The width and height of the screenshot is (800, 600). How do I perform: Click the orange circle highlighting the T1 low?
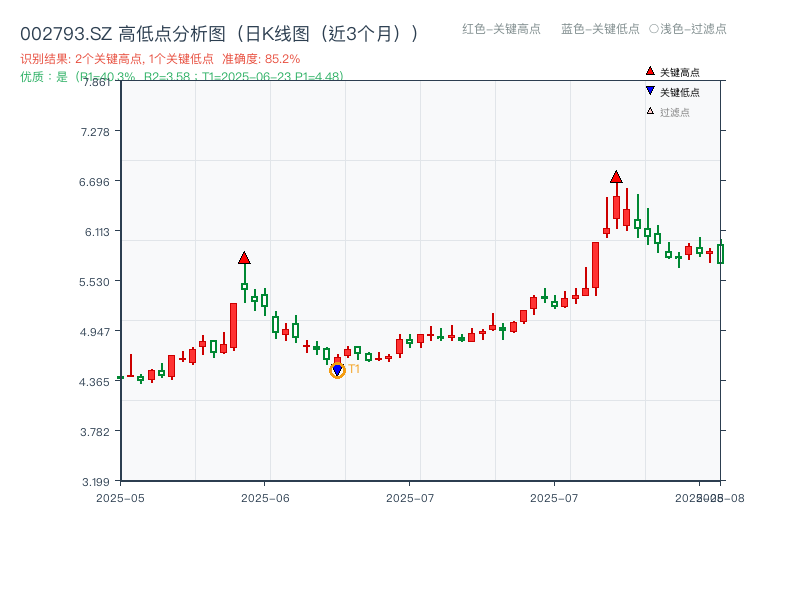[x=337, y=370]
